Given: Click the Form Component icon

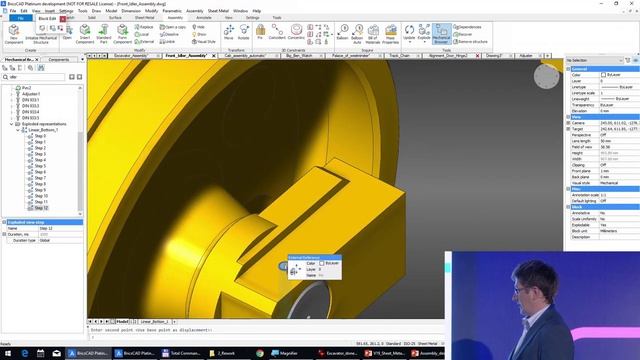Looking at the screenshot, I should pos(122,34).
